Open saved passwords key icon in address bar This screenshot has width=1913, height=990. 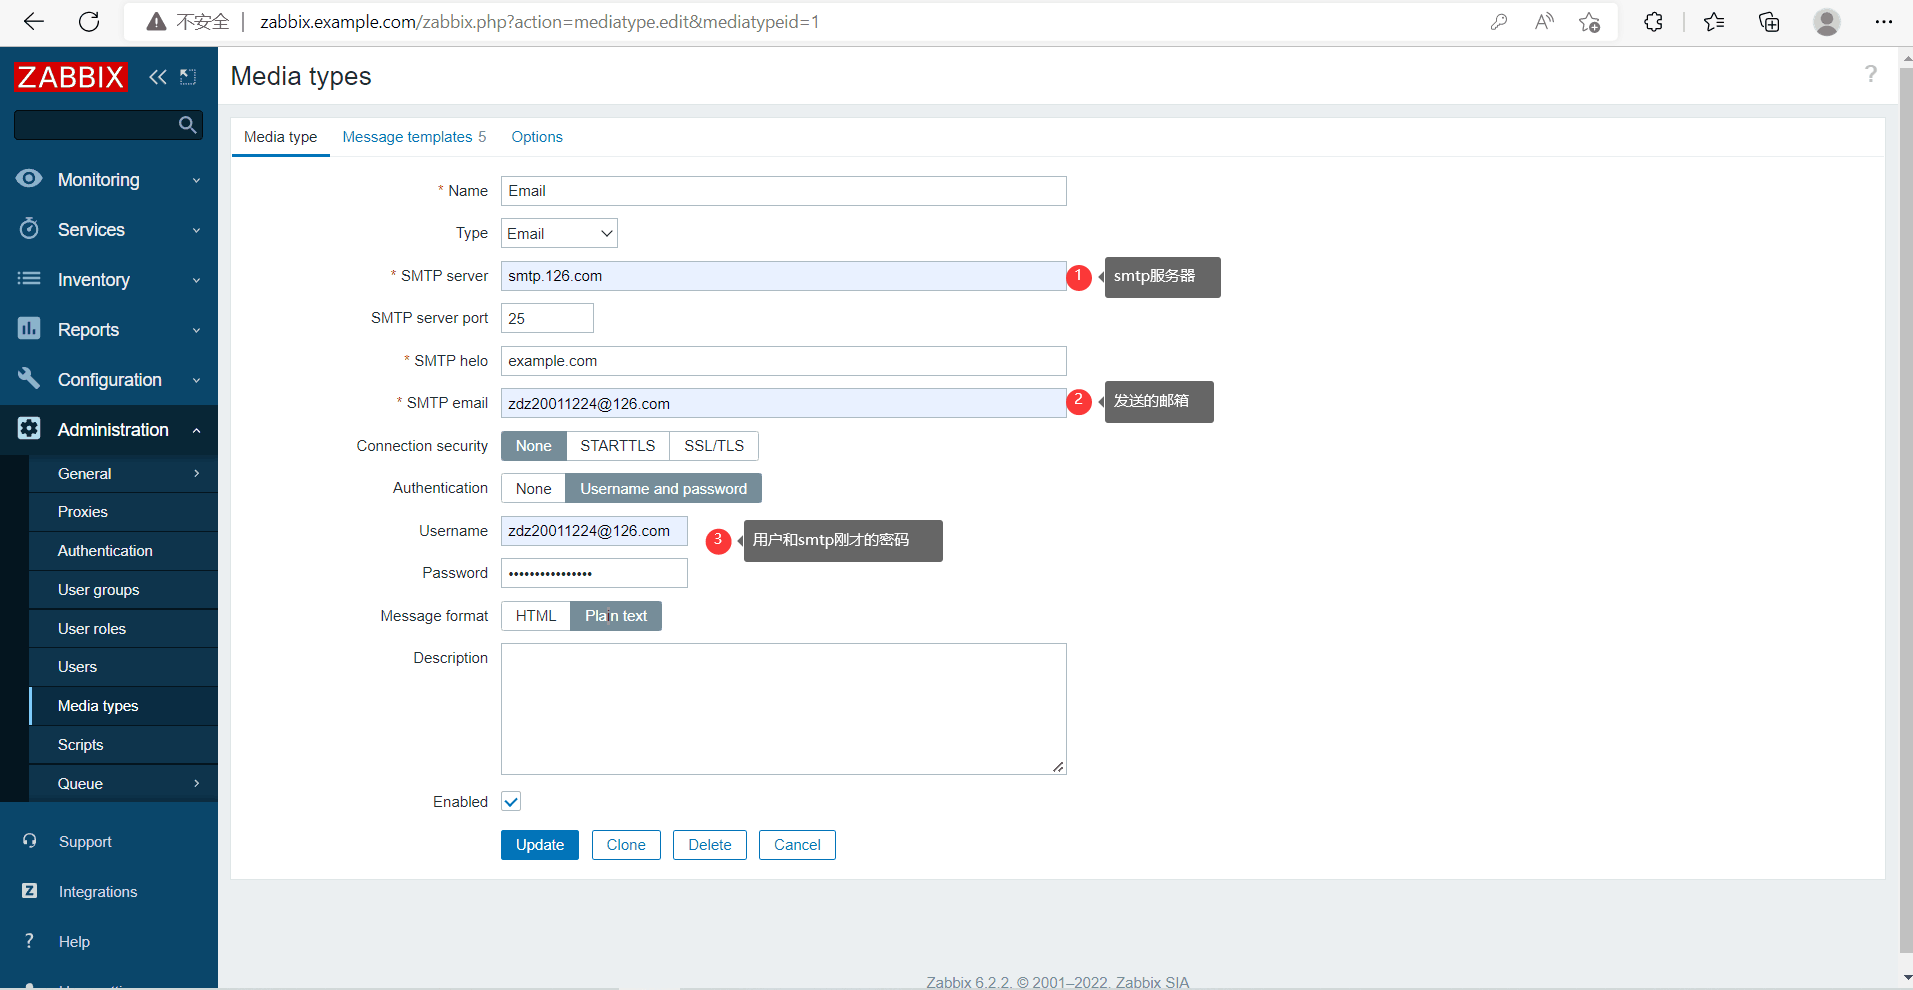coord(1498,22)
